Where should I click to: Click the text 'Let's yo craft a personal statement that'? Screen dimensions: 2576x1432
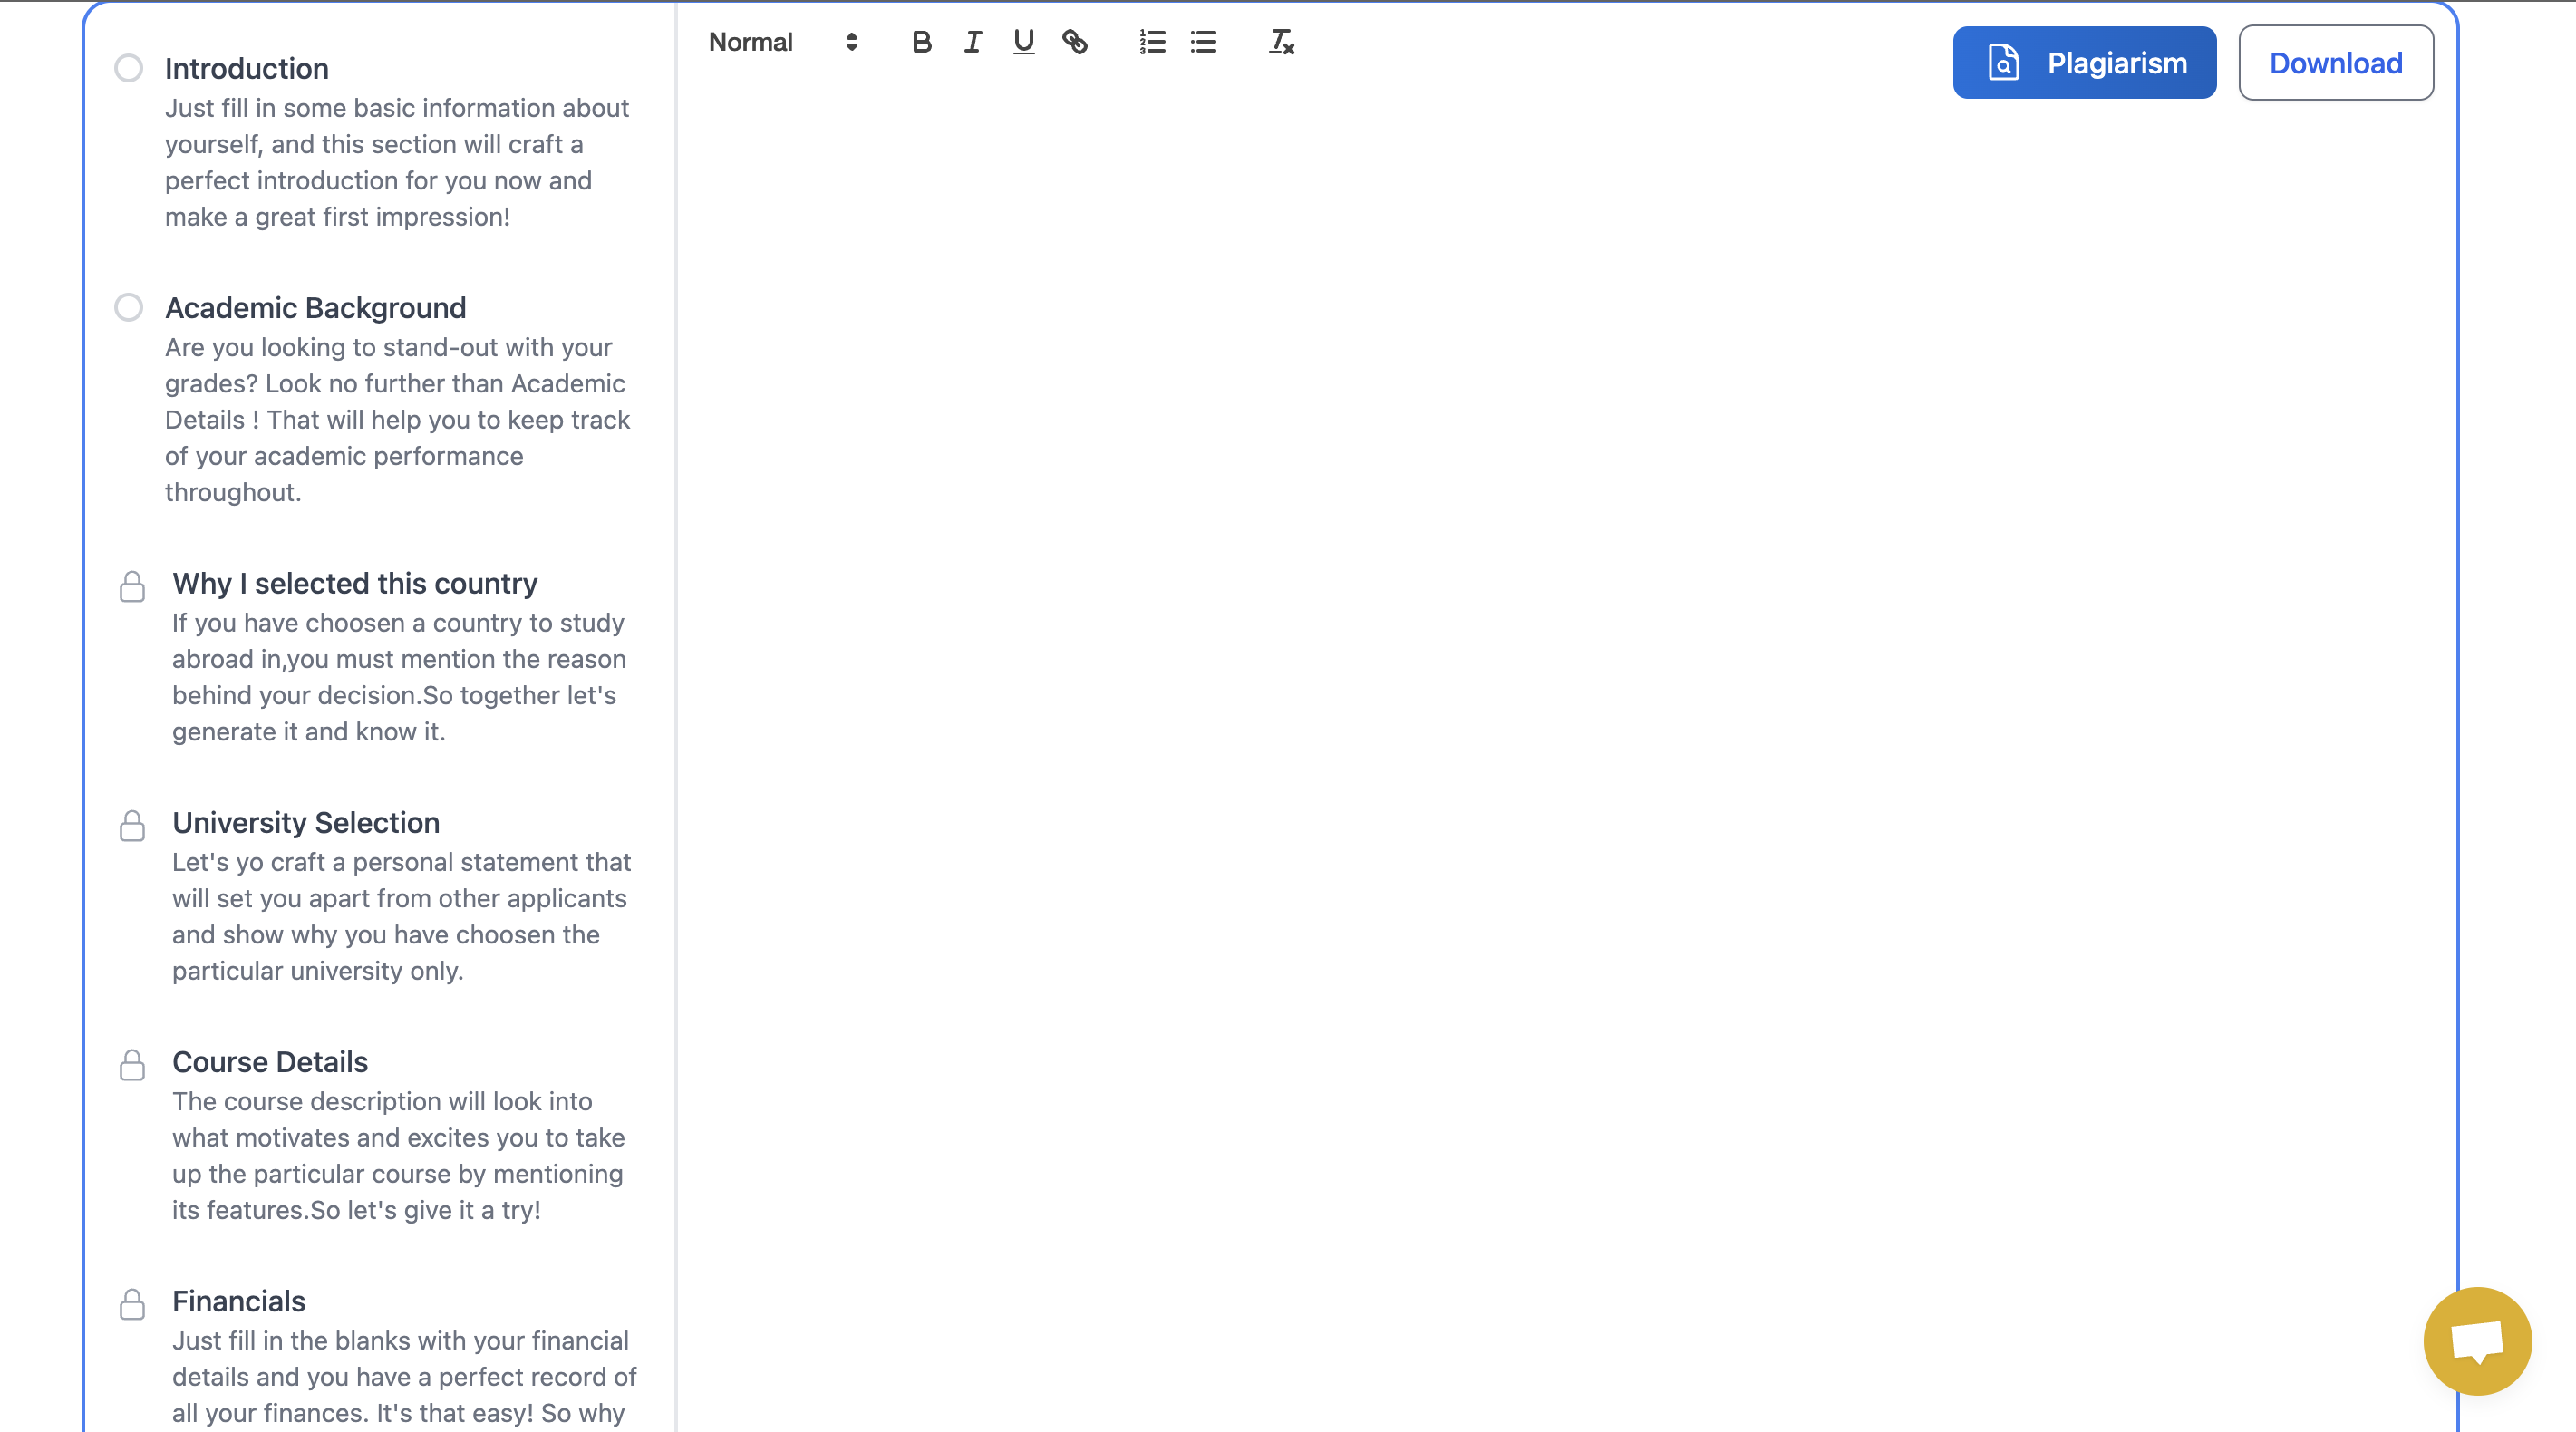(401, 861)
